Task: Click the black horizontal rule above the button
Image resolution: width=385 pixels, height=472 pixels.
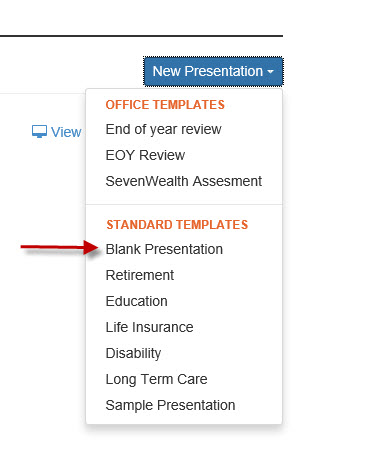Action: point(141,36)
